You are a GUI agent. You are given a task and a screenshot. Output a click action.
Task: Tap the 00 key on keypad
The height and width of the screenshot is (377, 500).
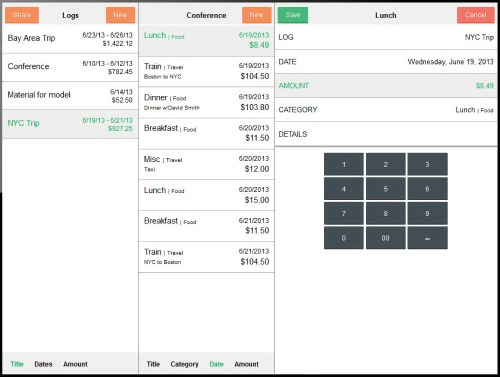coord(386,238)
